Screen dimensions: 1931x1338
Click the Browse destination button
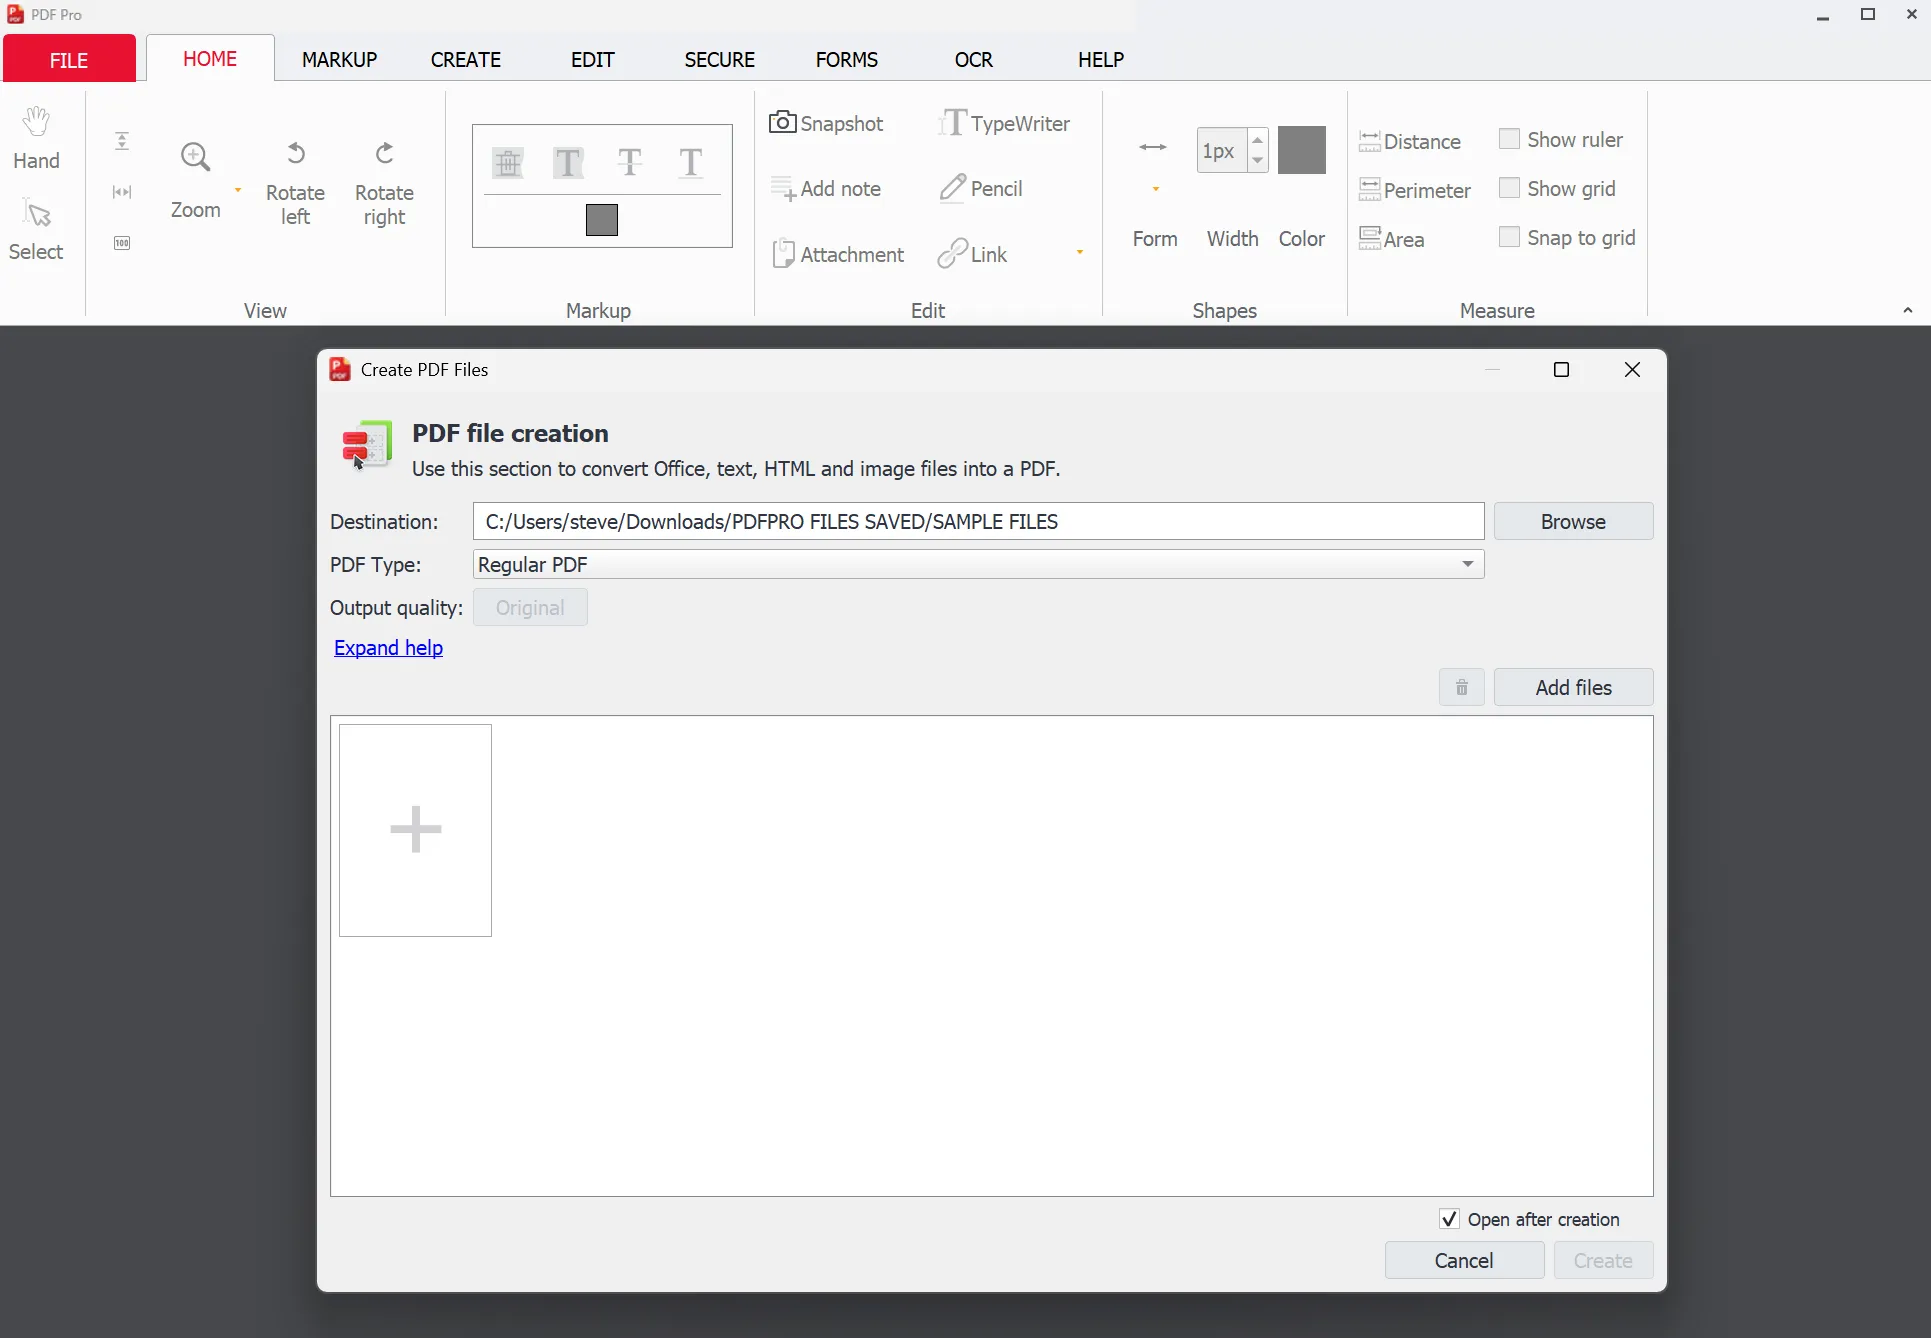point(1572,521)
